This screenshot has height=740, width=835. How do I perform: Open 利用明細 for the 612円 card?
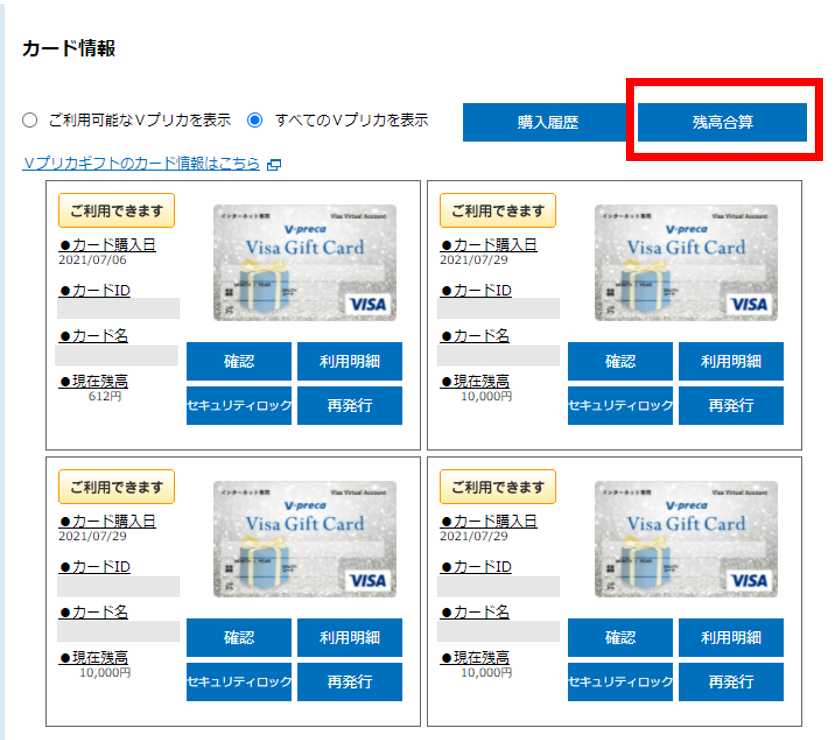pyautogui.click(x=349, y=361)
